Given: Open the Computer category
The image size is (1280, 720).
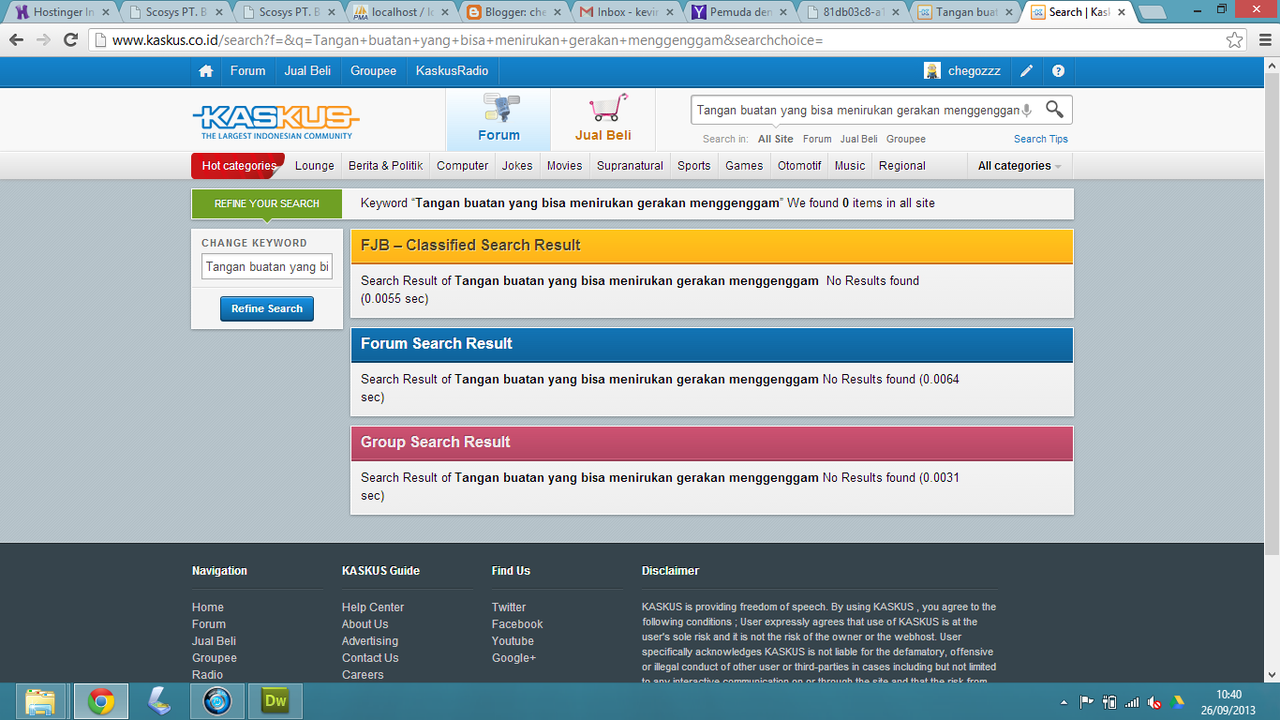Looking at the screenshot, I should (x=463, y=166).
